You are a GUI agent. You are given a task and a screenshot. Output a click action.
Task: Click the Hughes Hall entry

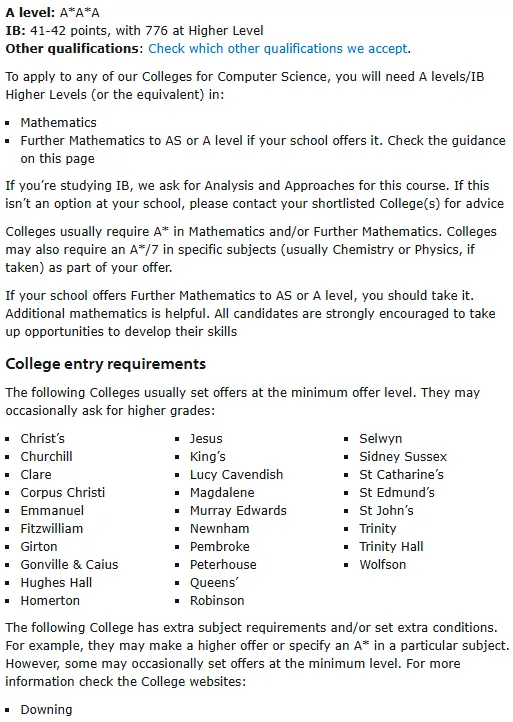pyautogui.click(x=56, y=582)
